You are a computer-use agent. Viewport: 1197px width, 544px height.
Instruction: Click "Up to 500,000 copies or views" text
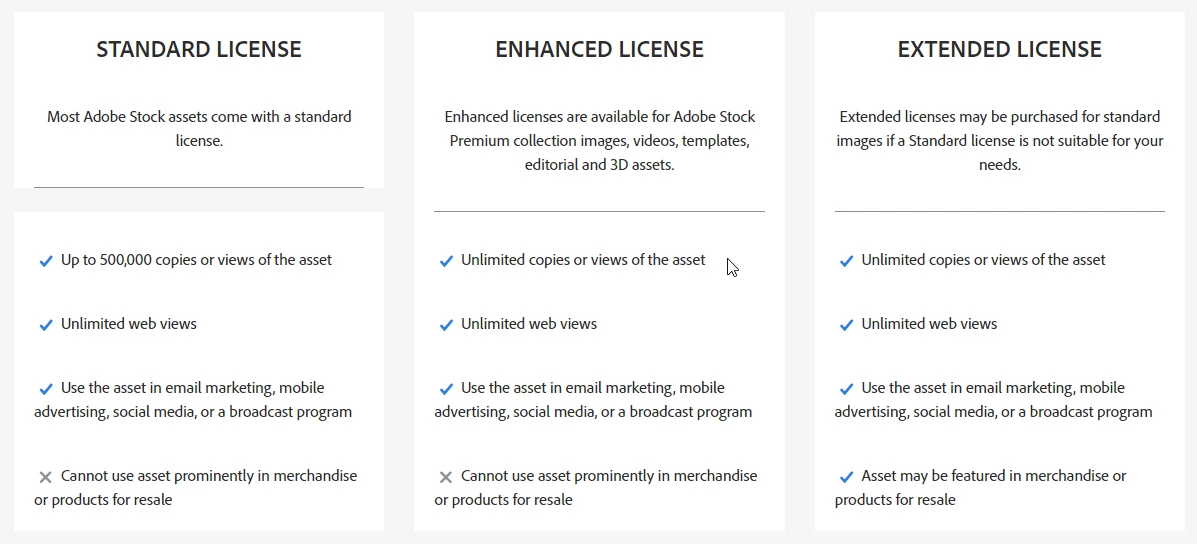pyautogui.click(x=196, y=260)
